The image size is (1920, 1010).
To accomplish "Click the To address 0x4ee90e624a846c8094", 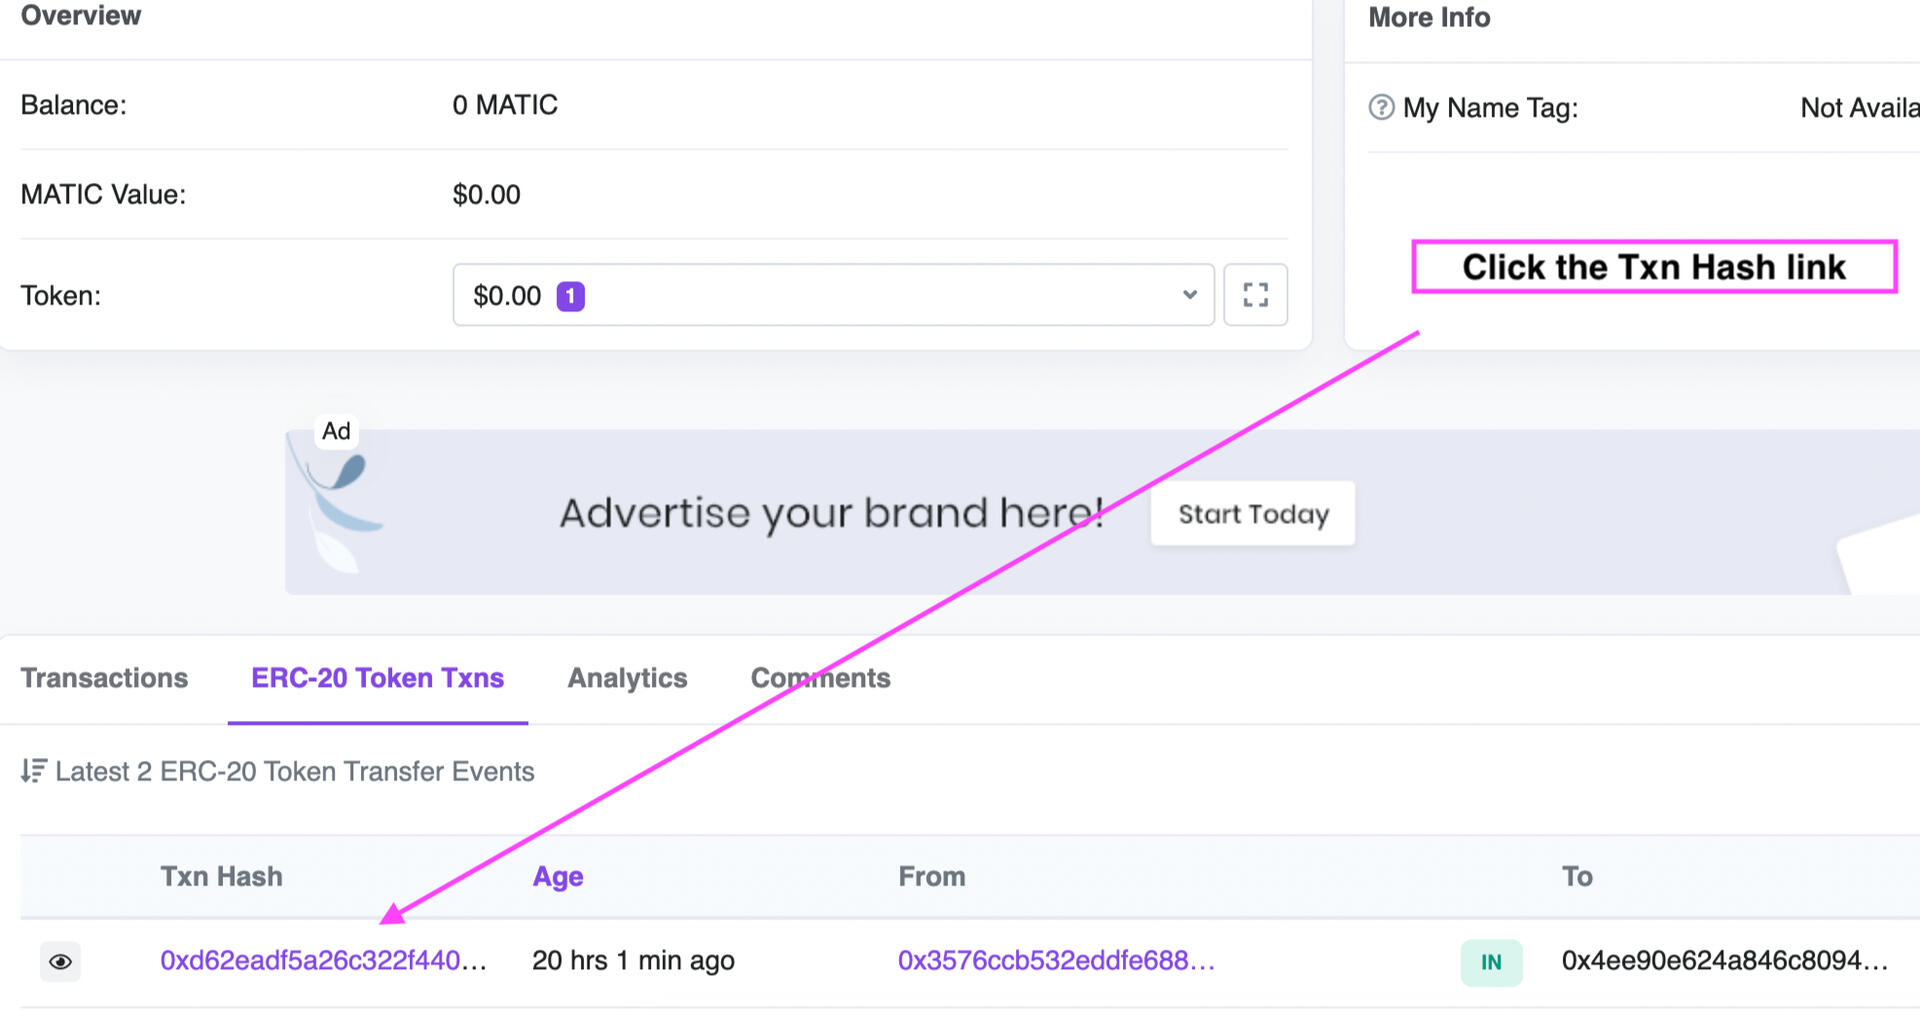I will (1724, 961).
